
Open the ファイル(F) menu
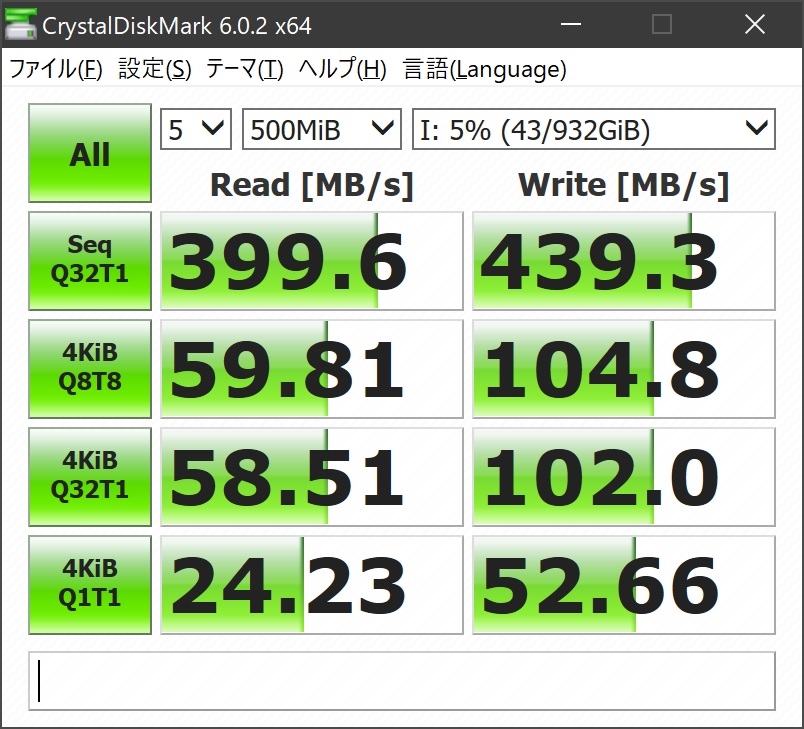coord(56,69)
